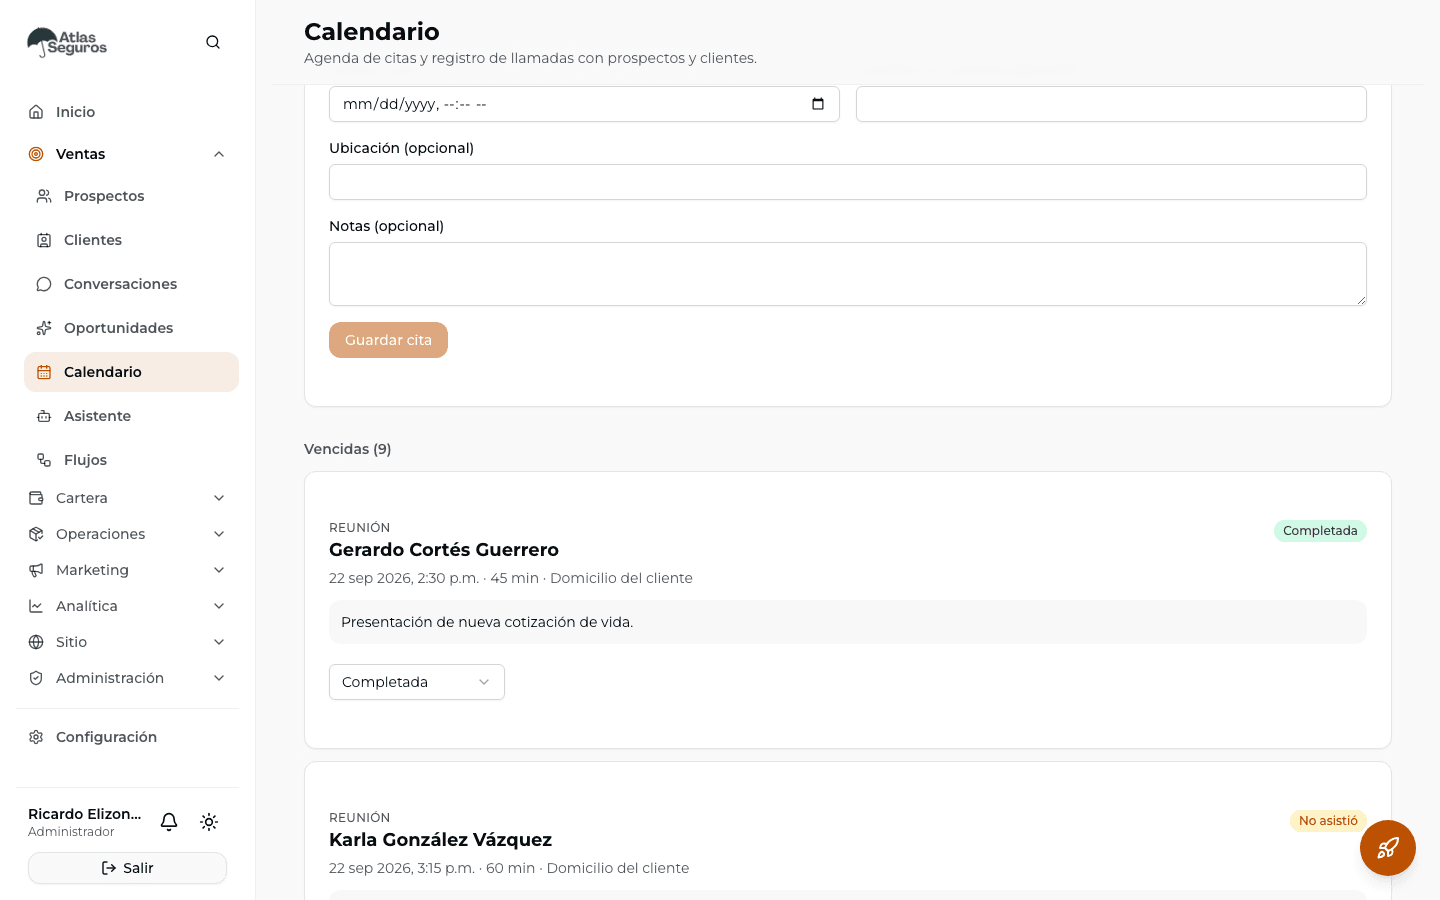The width and height of the screenshot is (1440, 900).
Task: Click the Prospectos people icon
Action: pos(44,196)
